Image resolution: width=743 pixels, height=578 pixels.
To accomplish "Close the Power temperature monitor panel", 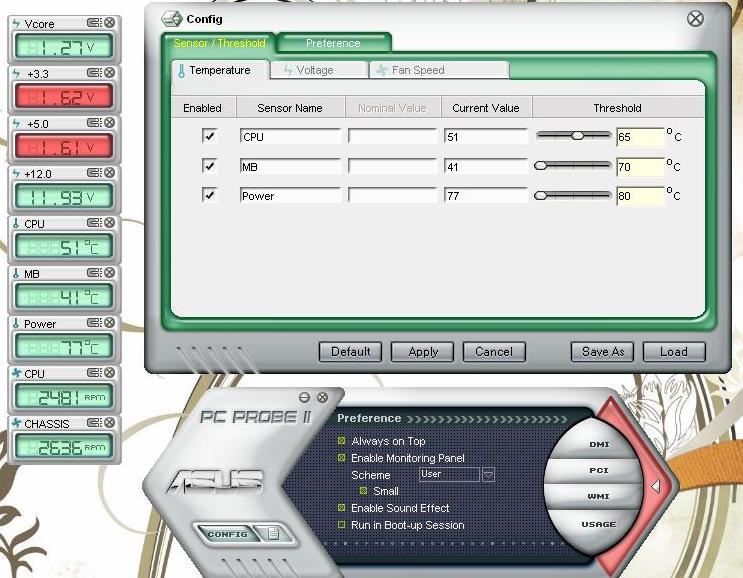I will pos(109,323).
